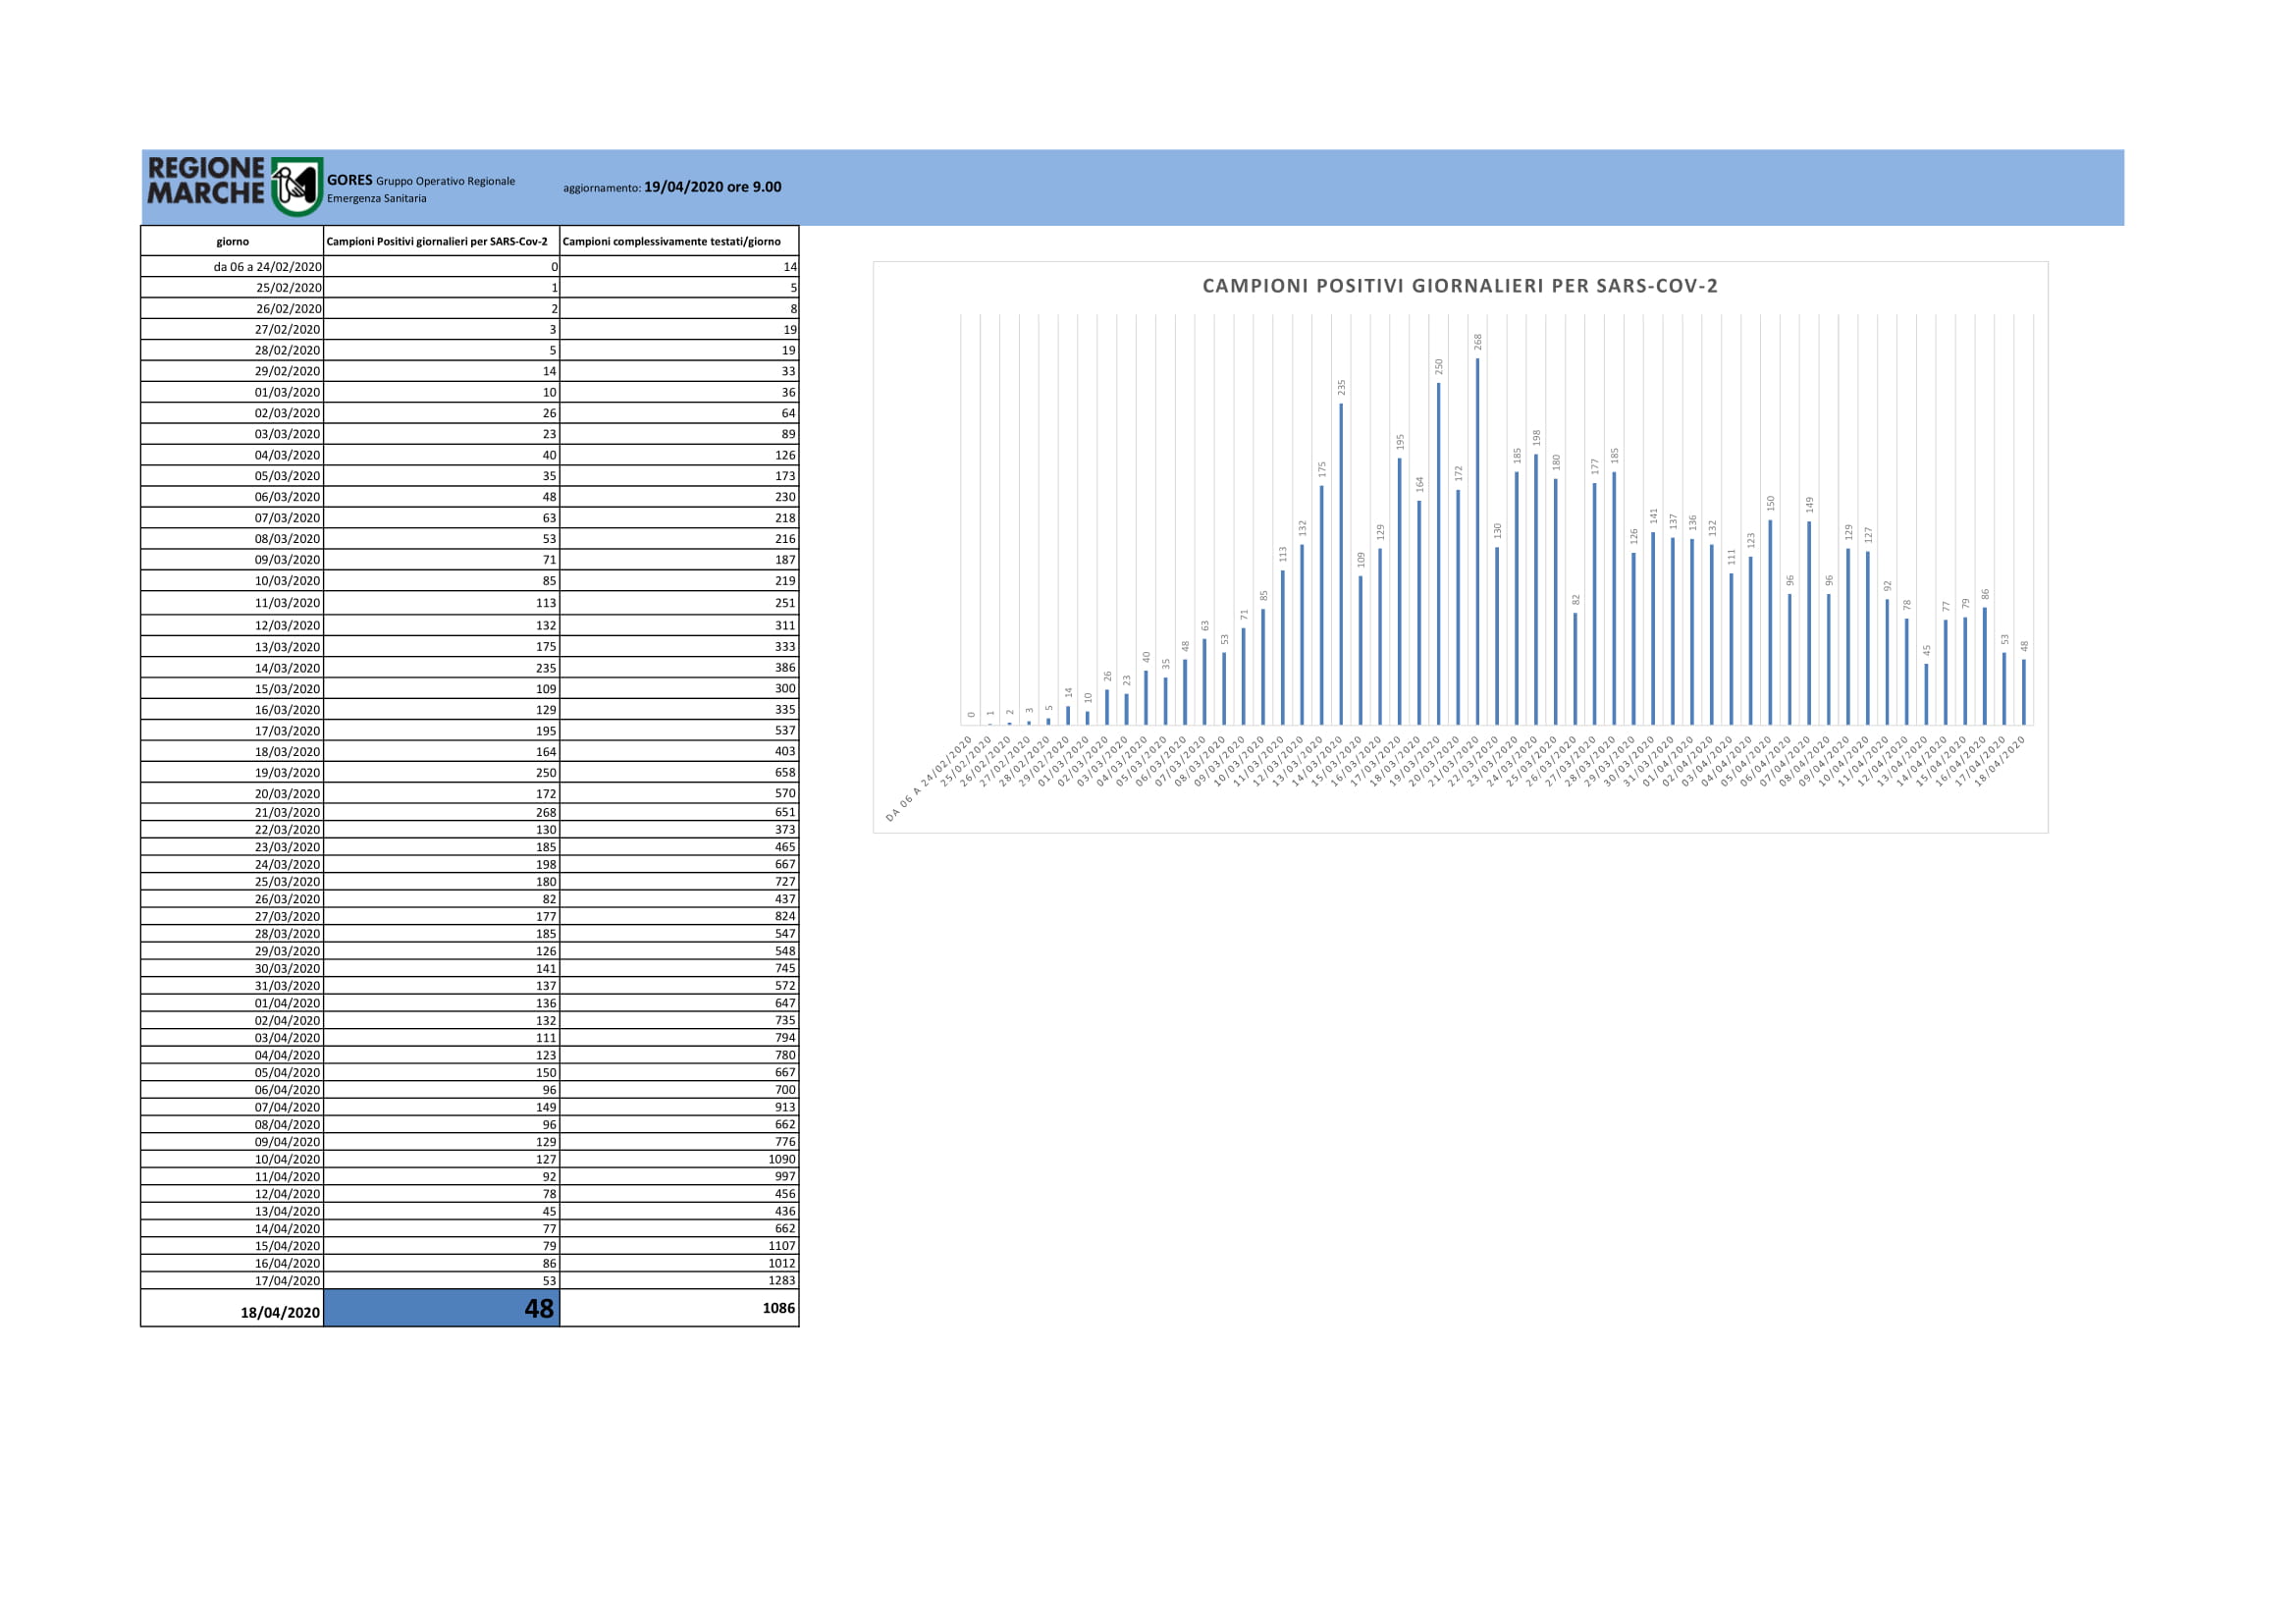
Task: Select the 22/03/2020 date cell
Action: tap(232, 830)
